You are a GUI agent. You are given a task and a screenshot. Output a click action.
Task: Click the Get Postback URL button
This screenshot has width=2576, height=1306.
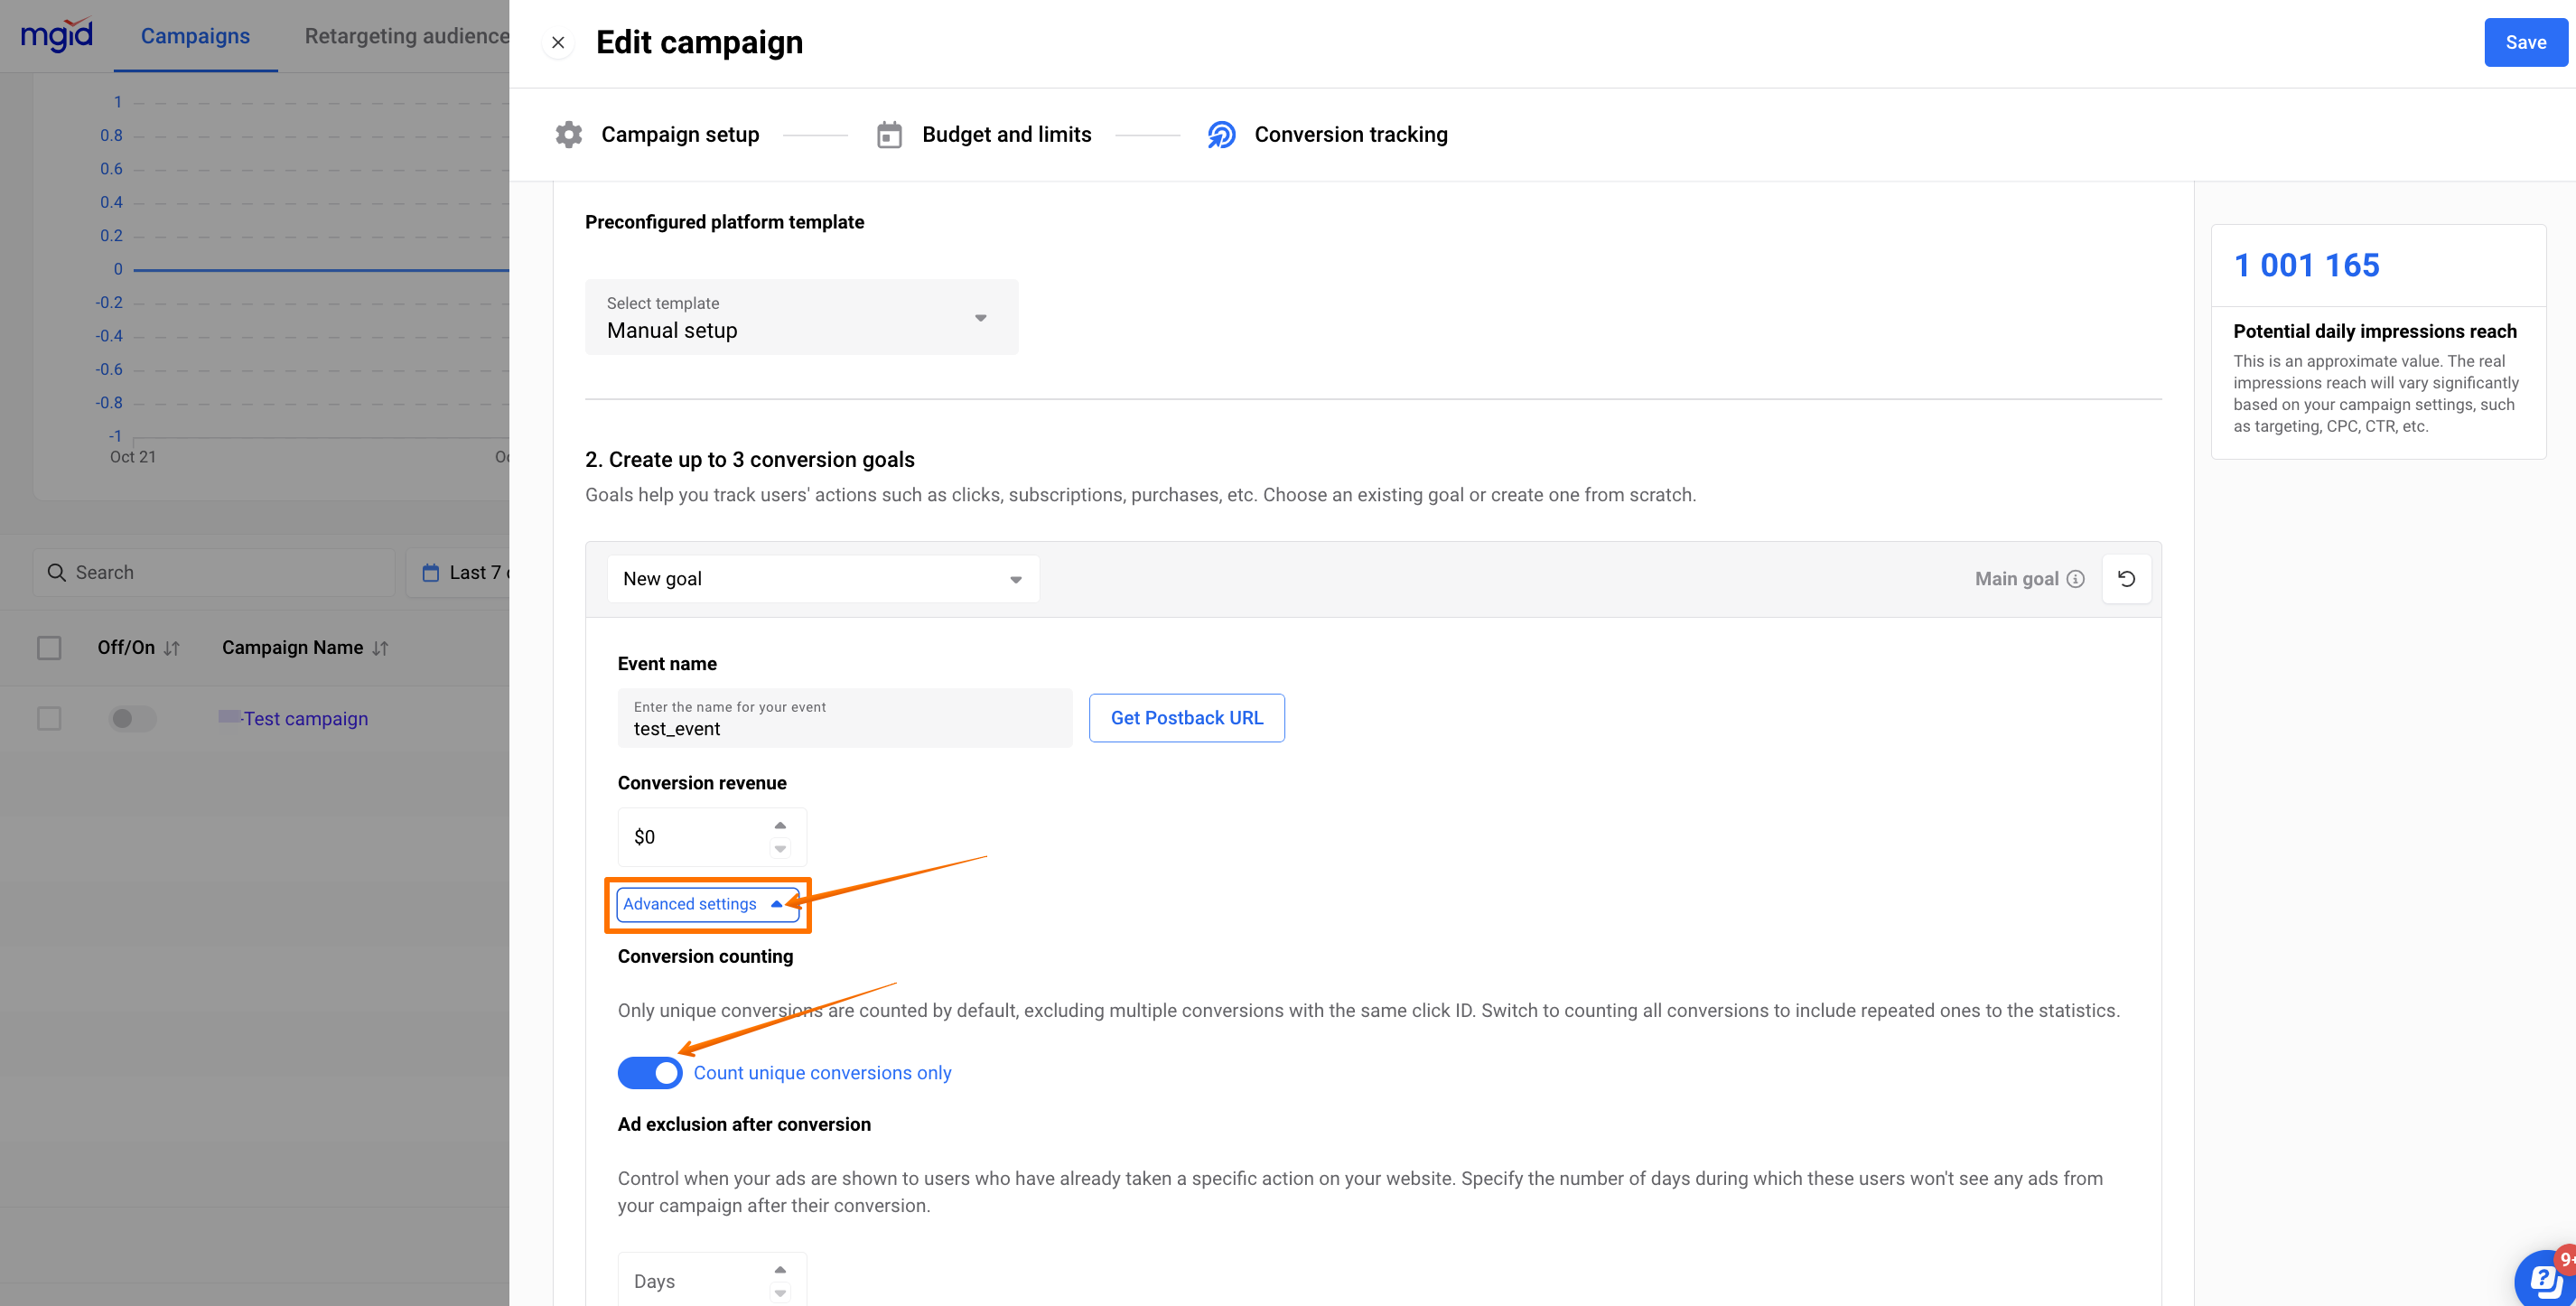tap(1186, 718)
